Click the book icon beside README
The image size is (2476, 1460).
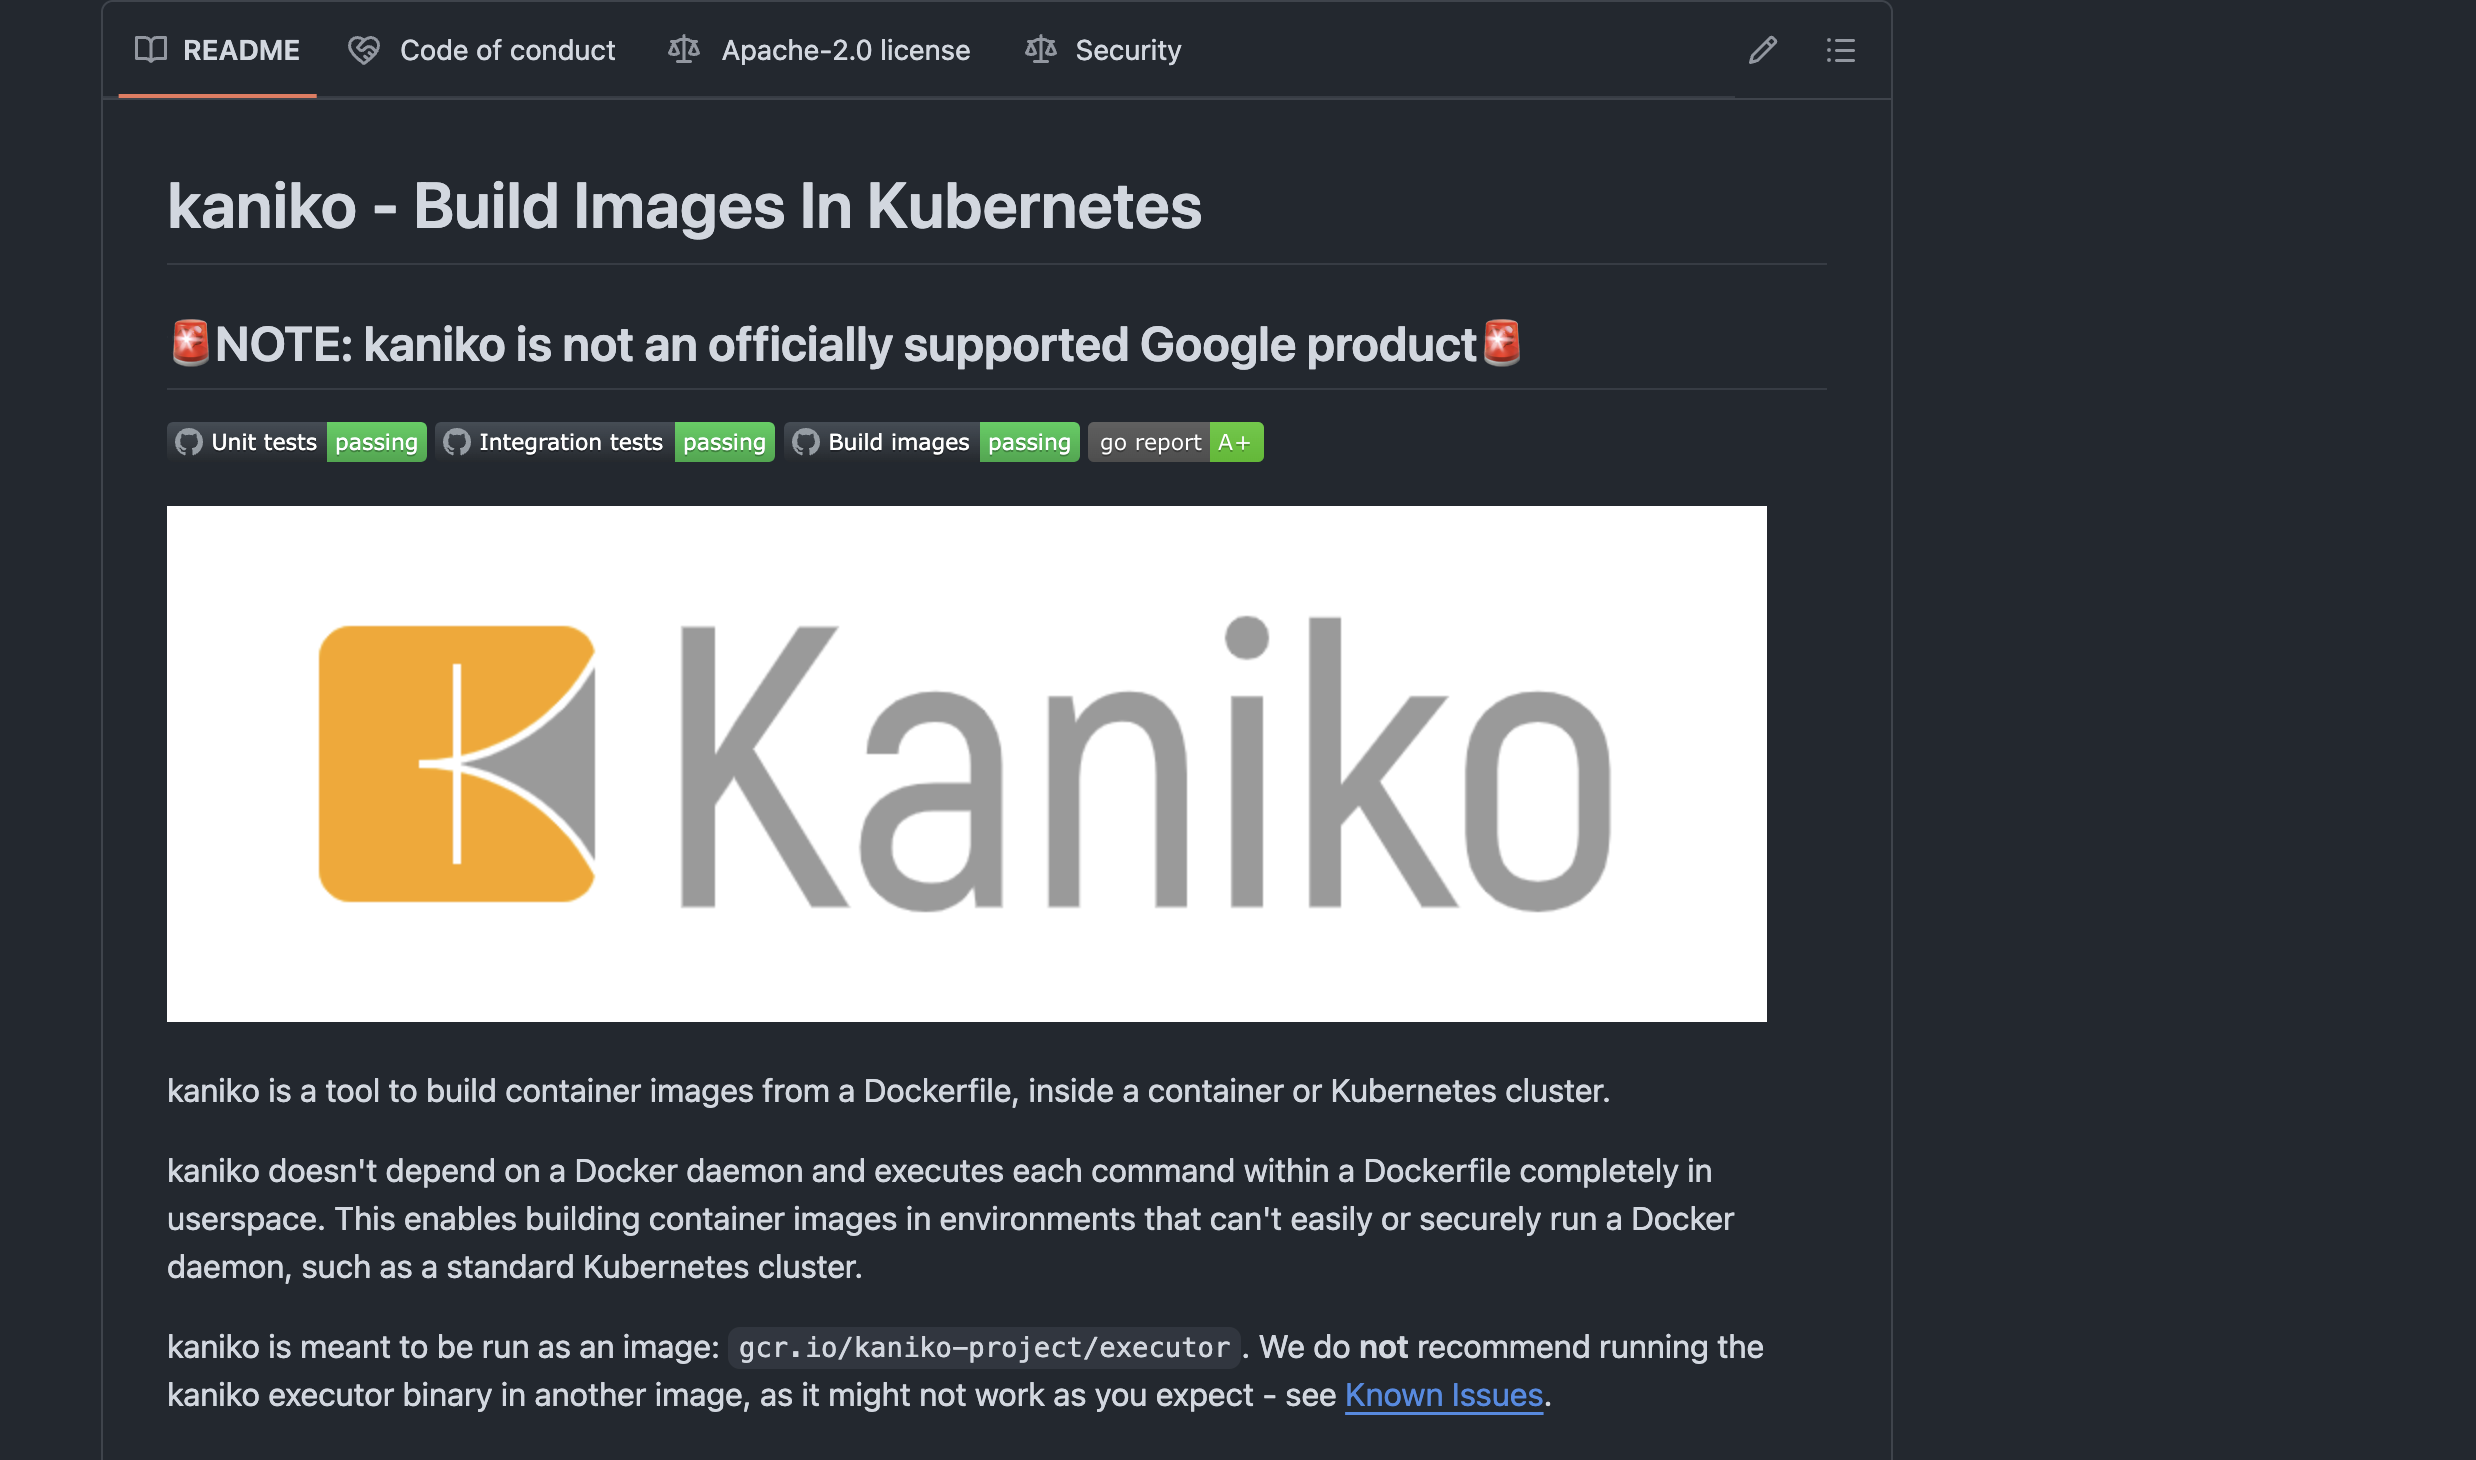click(150, 50)
